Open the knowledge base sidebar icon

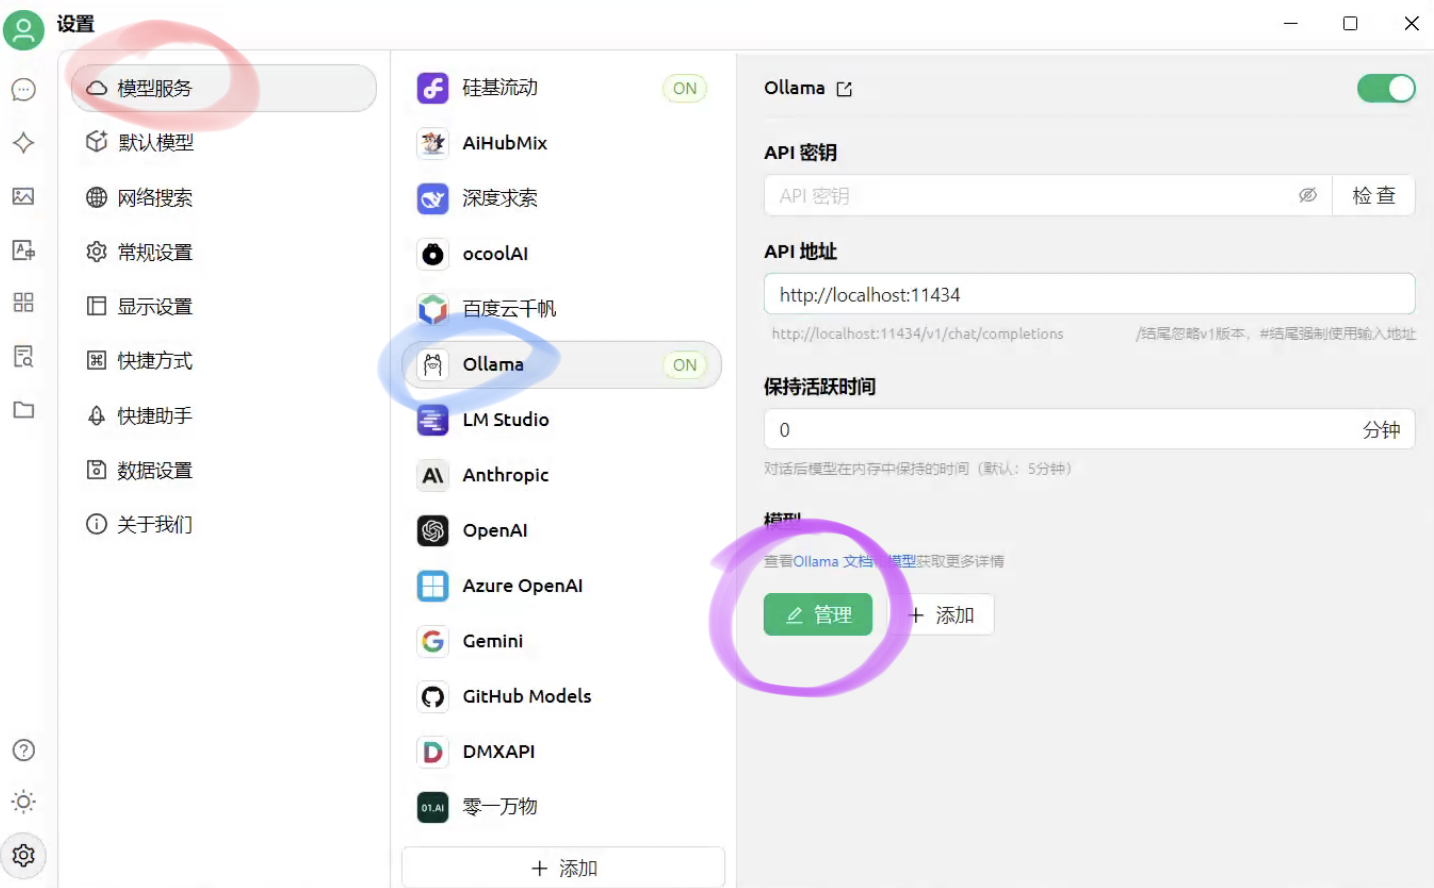pyautogui.click(x=24, y=356)
